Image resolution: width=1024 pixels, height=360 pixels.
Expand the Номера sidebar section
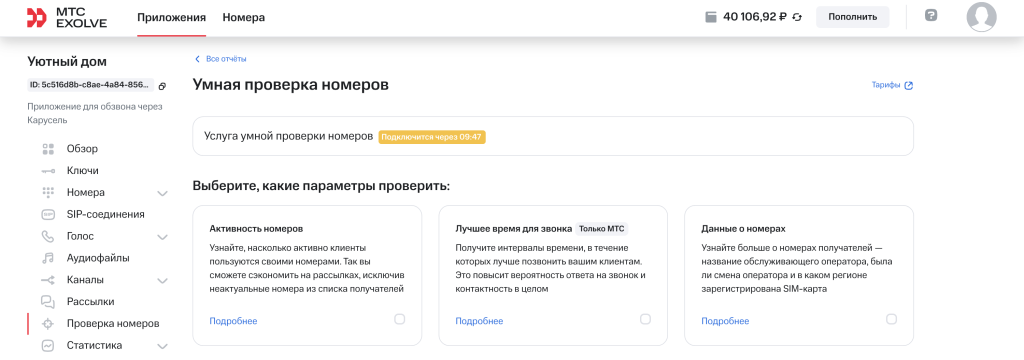(163, 193)
